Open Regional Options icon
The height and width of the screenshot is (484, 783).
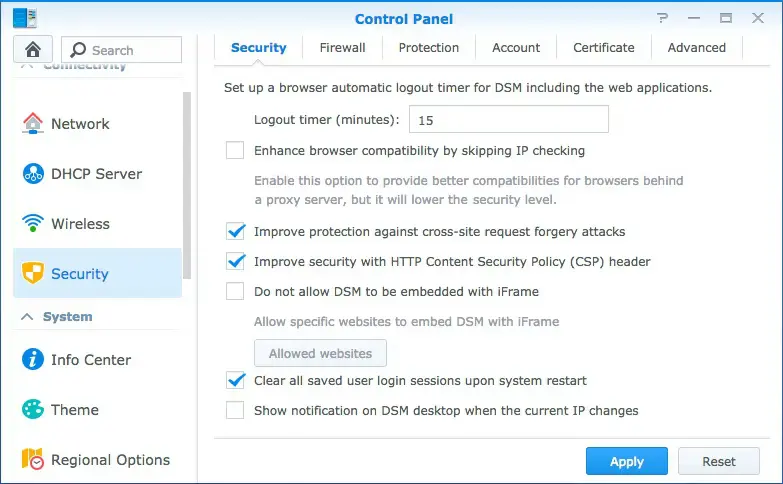click(33, 460)
